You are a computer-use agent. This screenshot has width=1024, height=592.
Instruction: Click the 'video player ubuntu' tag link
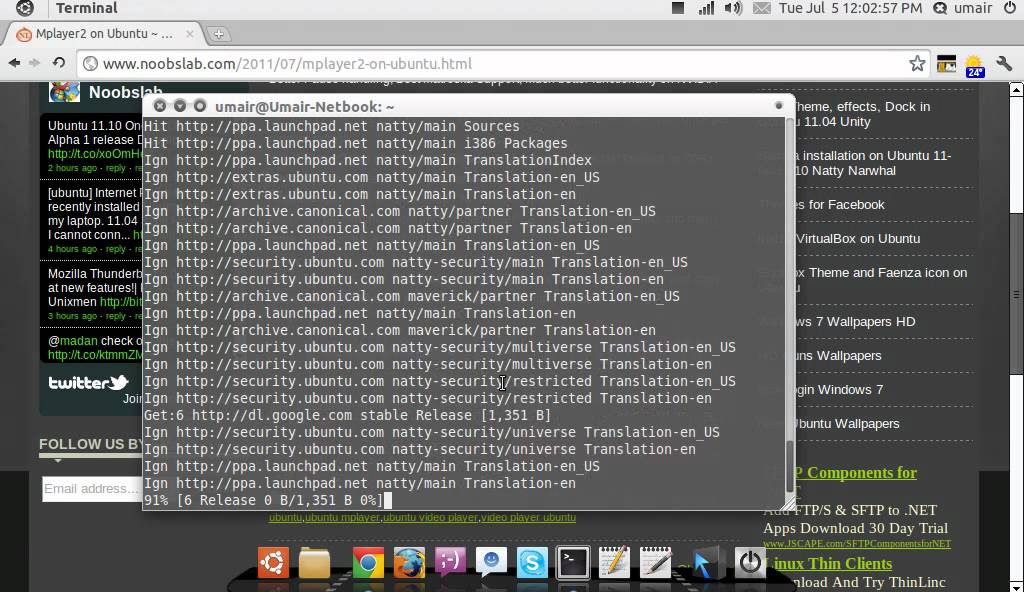(528, 518)
